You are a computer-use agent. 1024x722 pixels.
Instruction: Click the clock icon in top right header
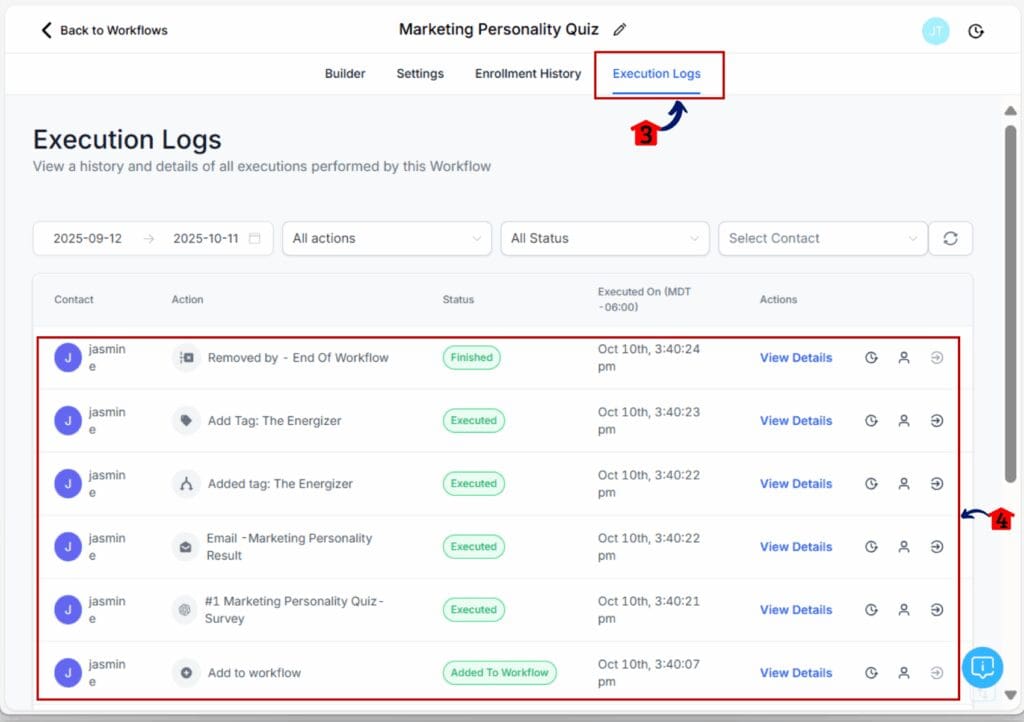coord(976,31)
